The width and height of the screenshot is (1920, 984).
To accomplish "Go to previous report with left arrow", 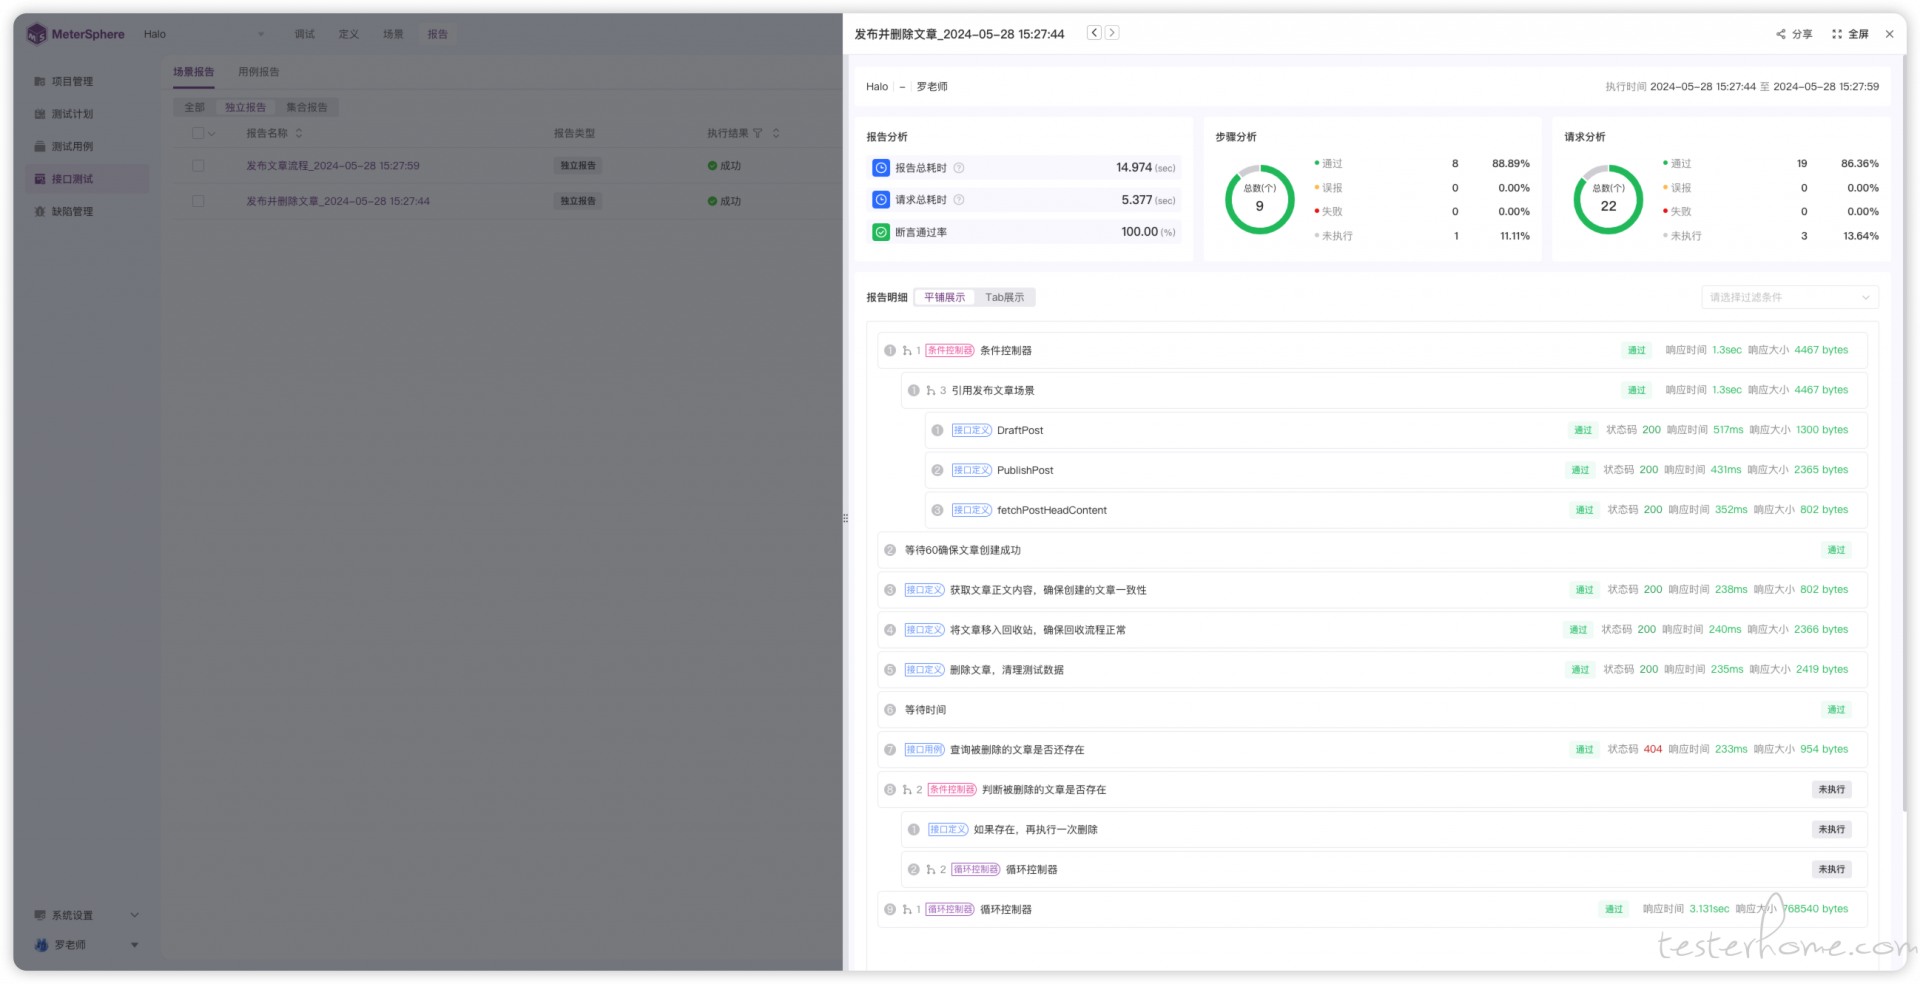I will tap(1094, 33).
